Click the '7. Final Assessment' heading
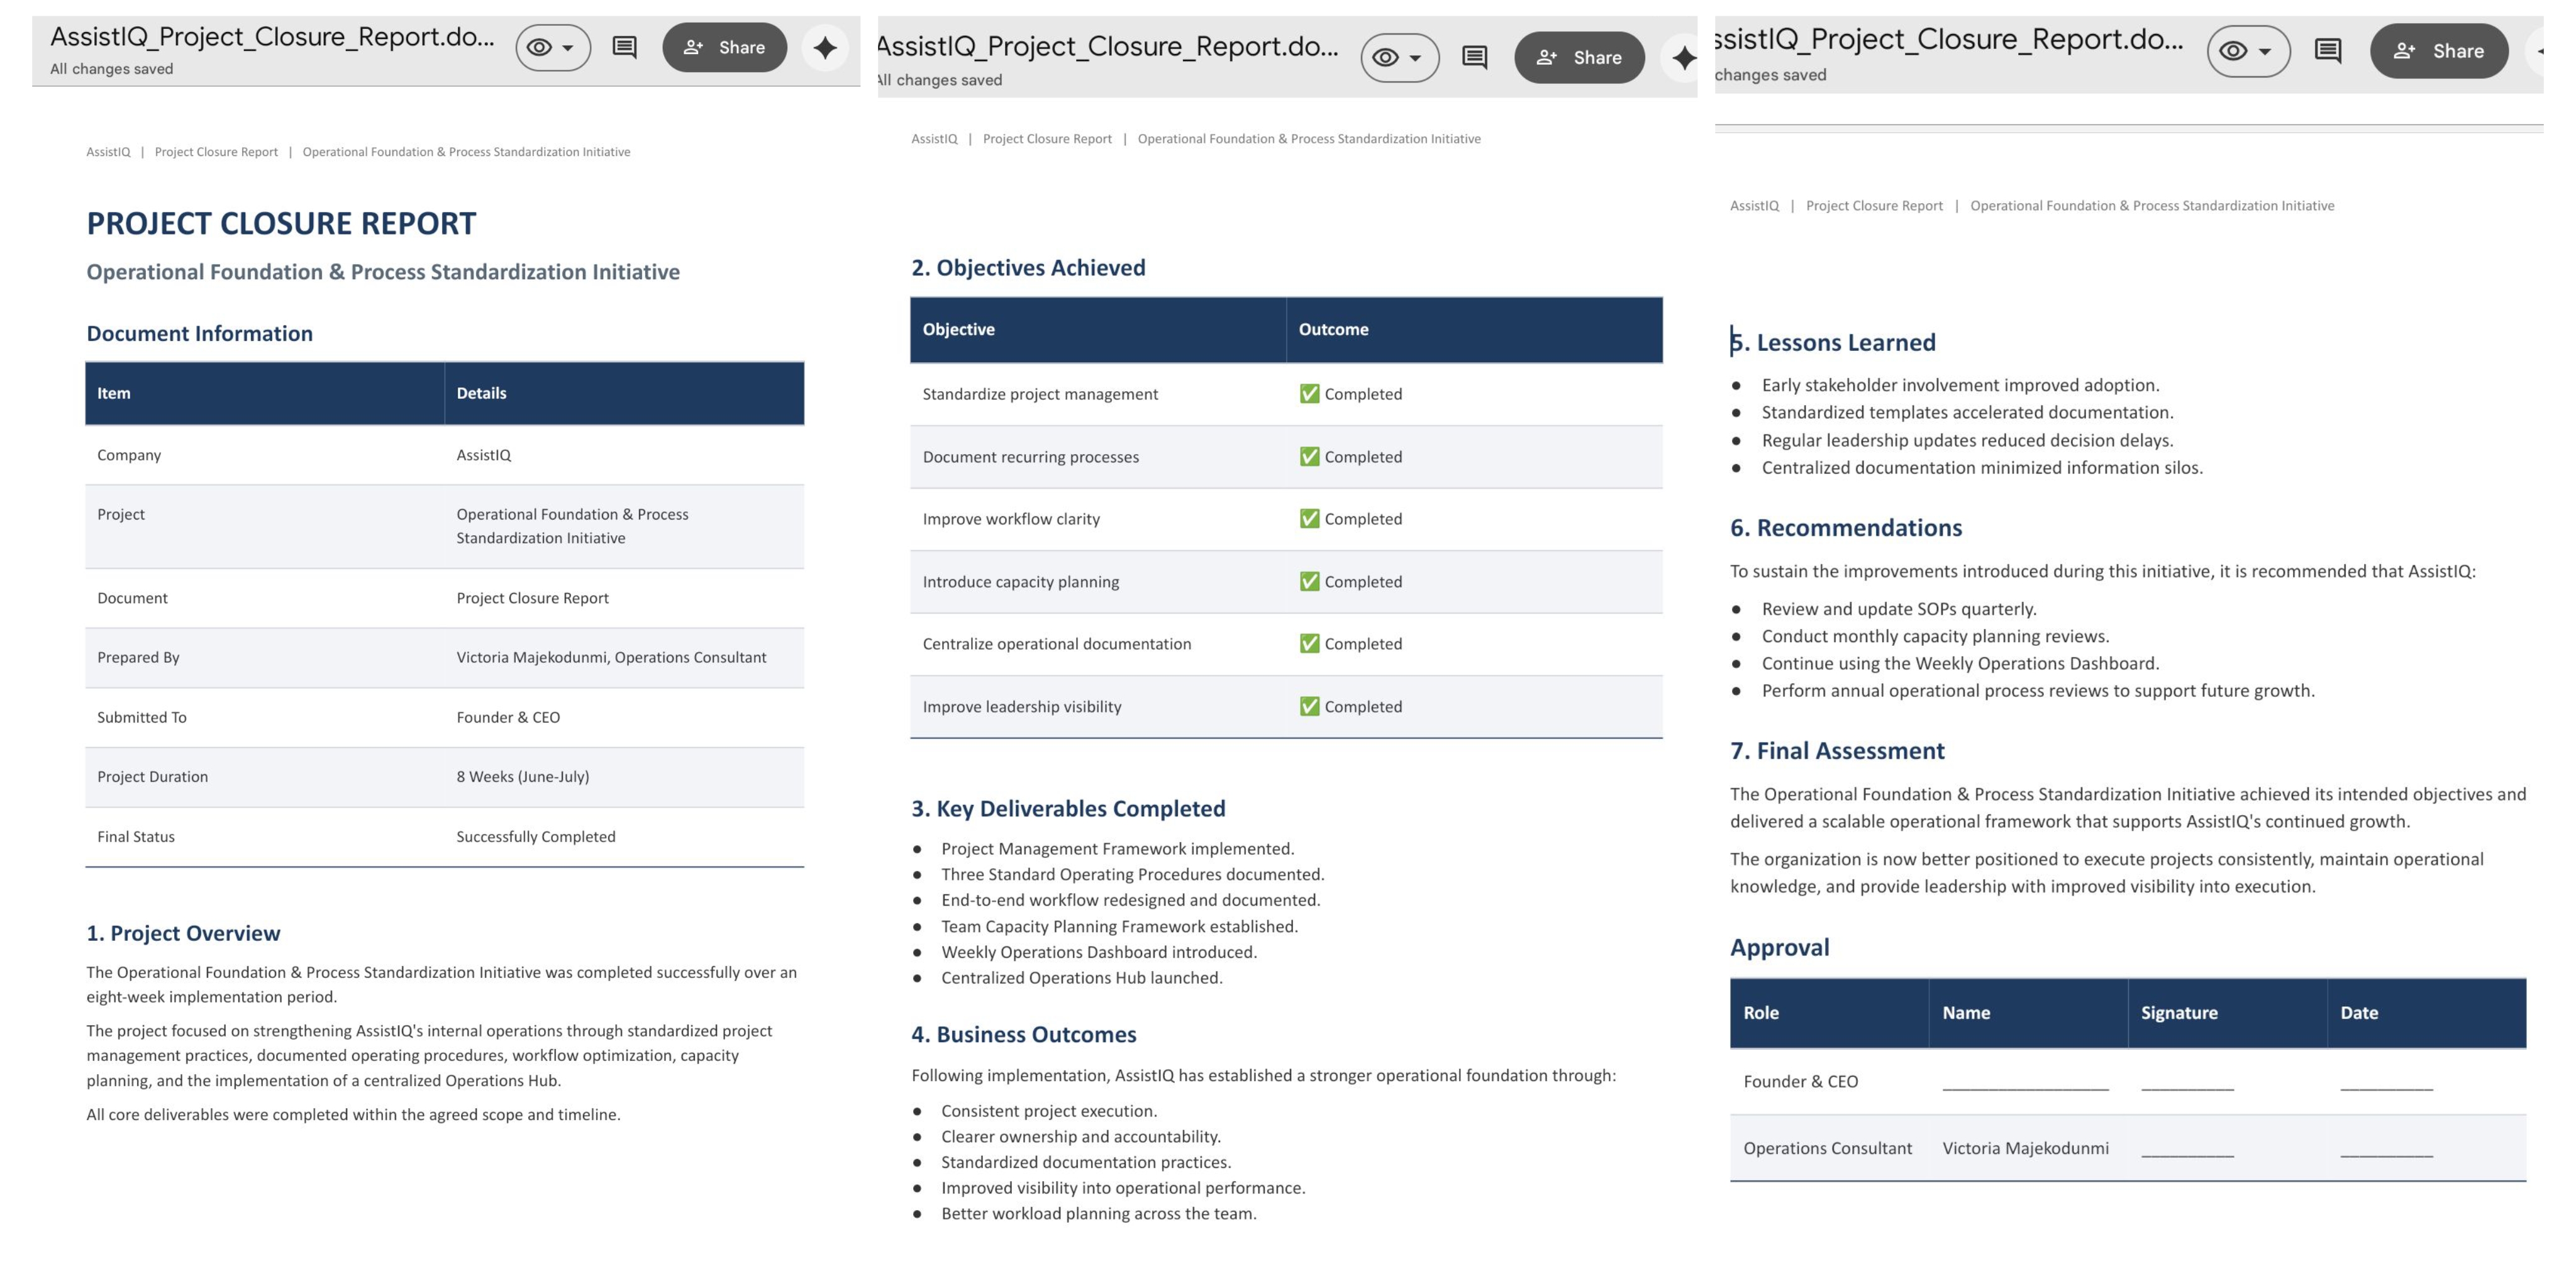 pyautogui.click(x=1837, y=751)
